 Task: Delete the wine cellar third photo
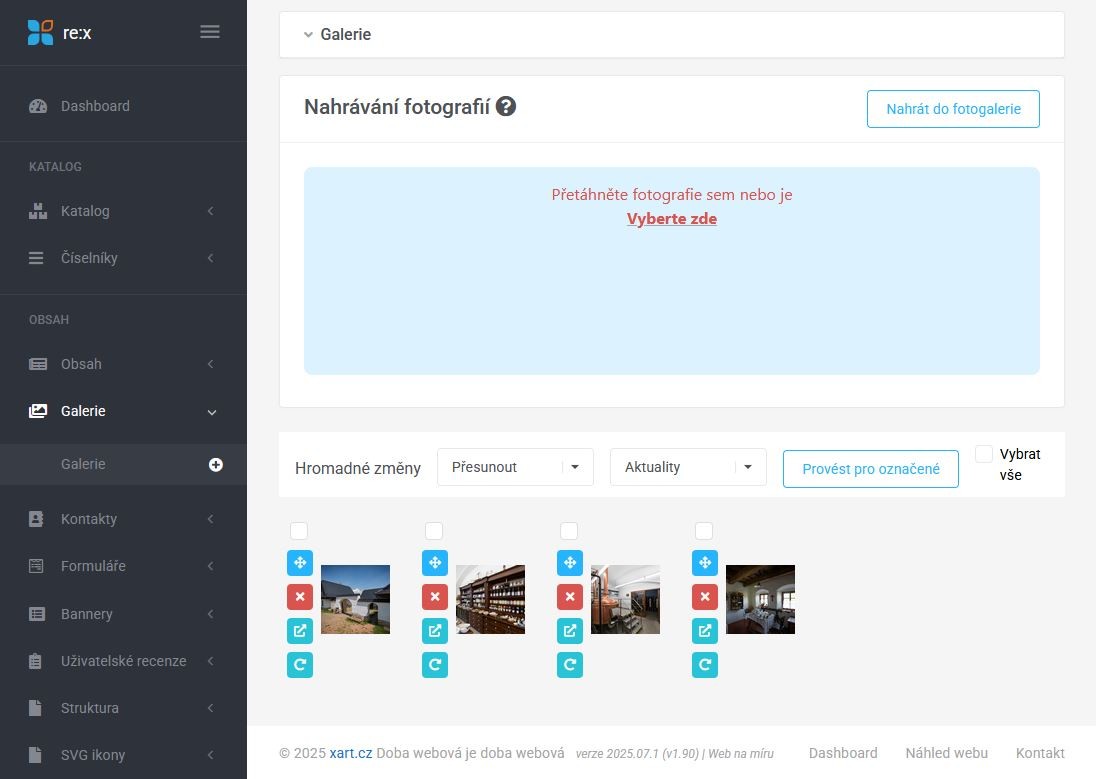coord(570,597)
